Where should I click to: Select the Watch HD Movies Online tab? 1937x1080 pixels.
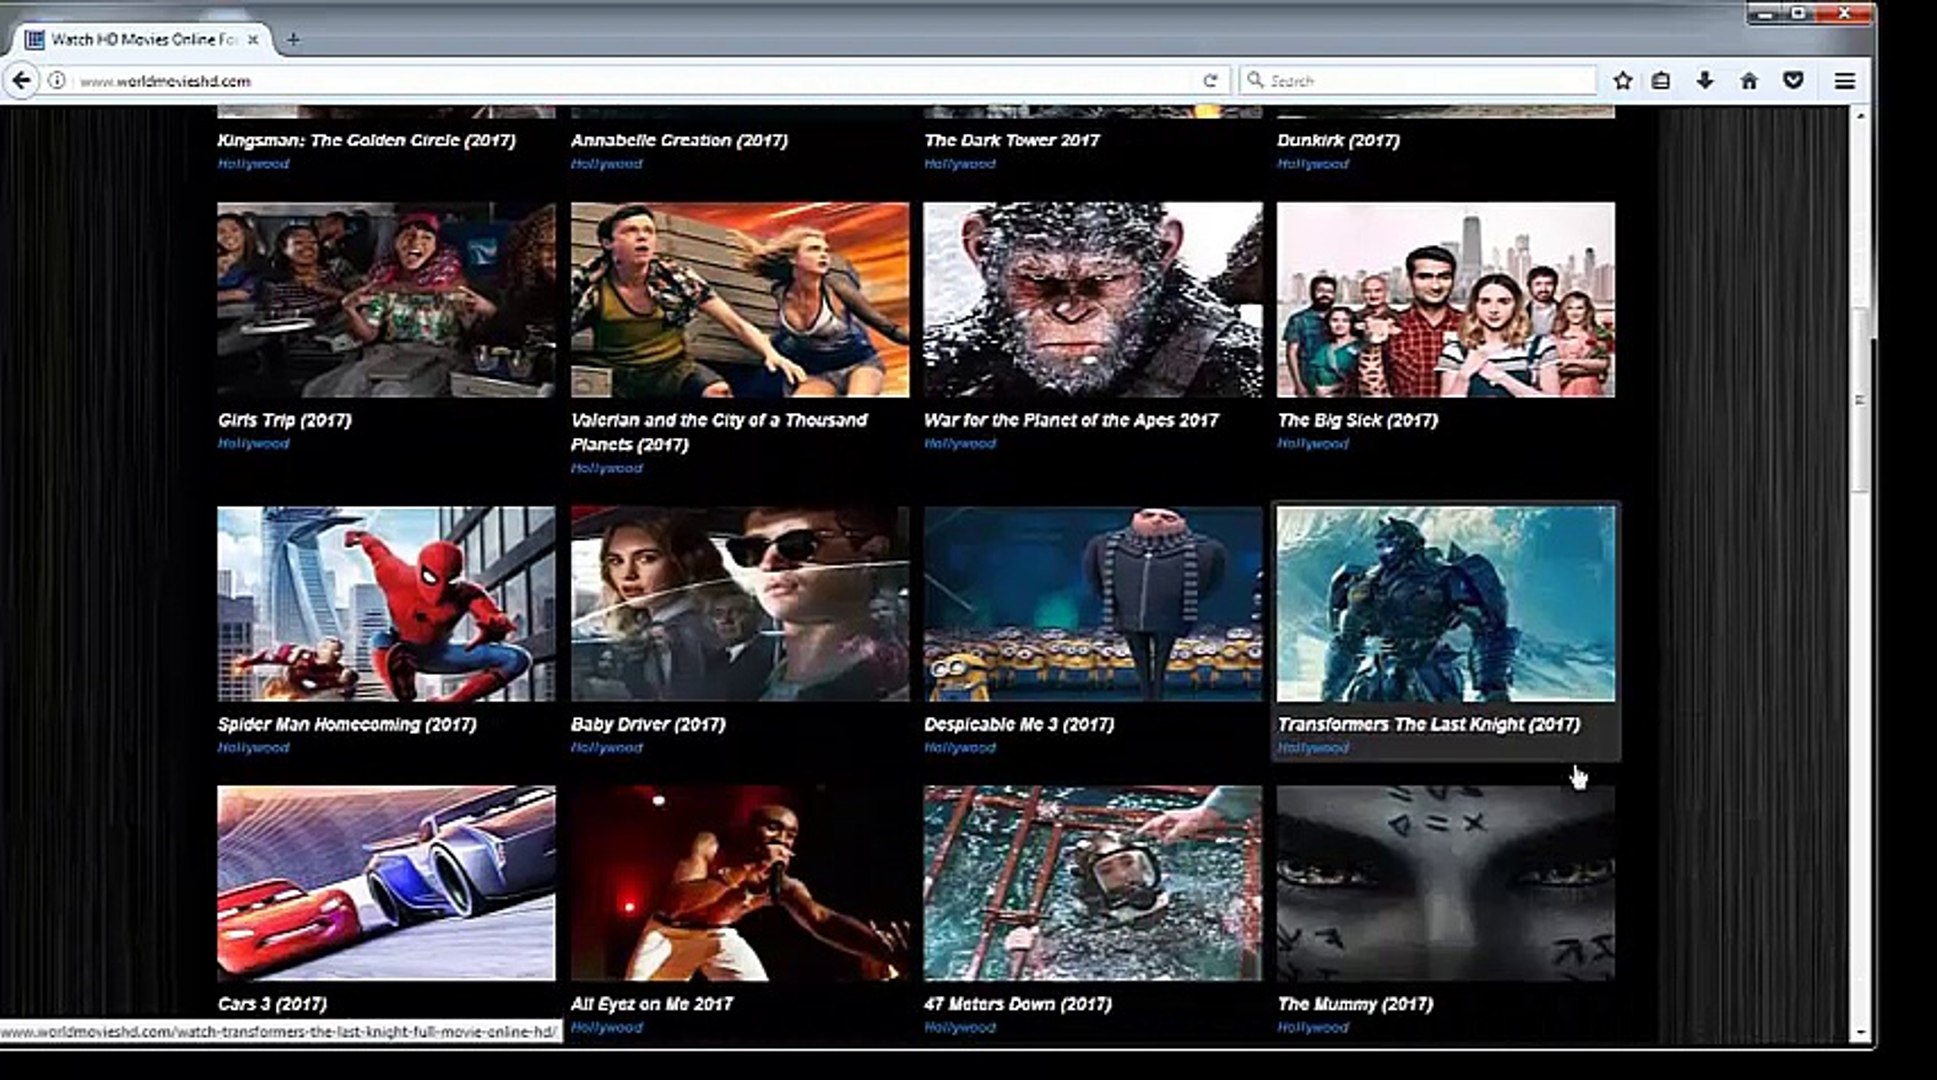(140, 40)
